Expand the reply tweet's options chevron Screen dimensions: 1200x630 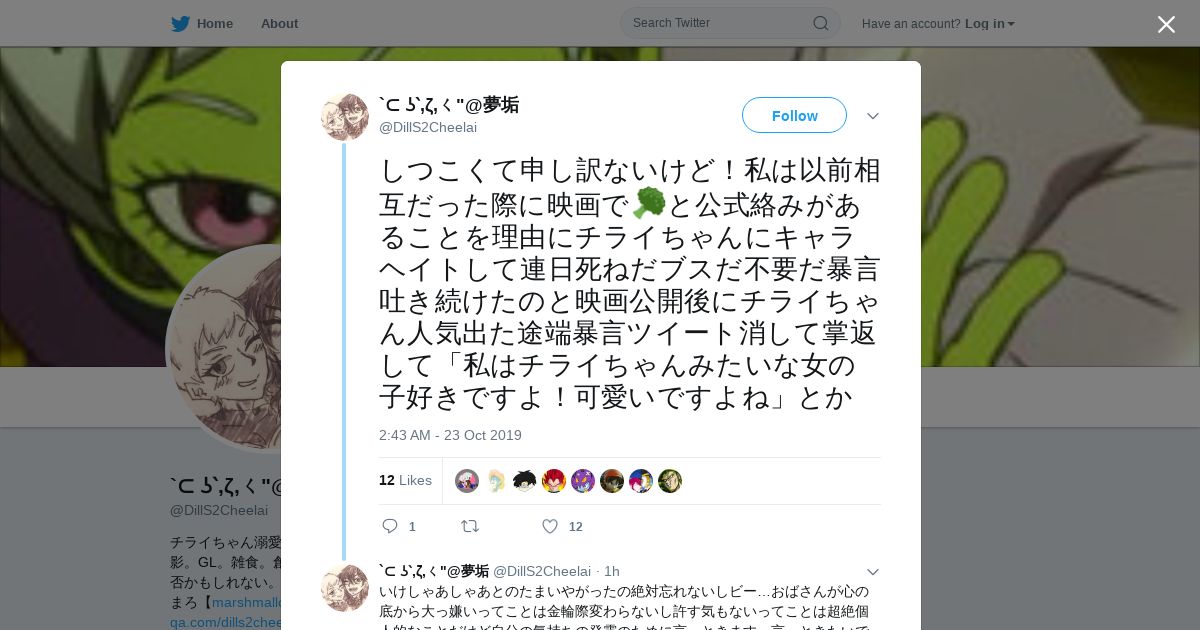pos(873,572)
